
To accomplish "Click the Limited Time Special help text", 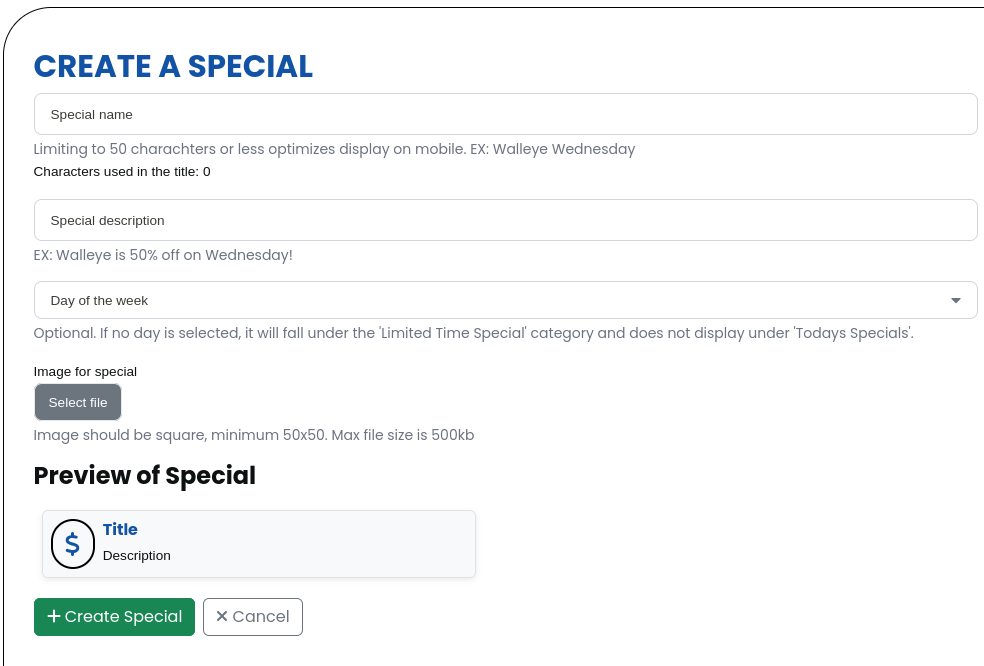I will [474, 333].
